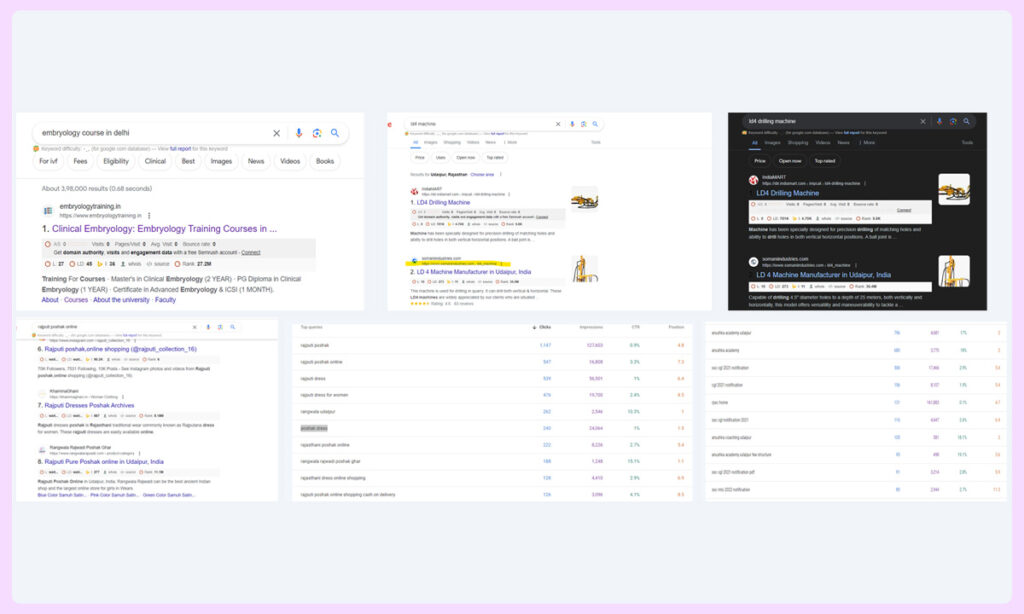Open the 'Faculty' sitelink
Screen dimensions: 1024x614
coord(165,300)
